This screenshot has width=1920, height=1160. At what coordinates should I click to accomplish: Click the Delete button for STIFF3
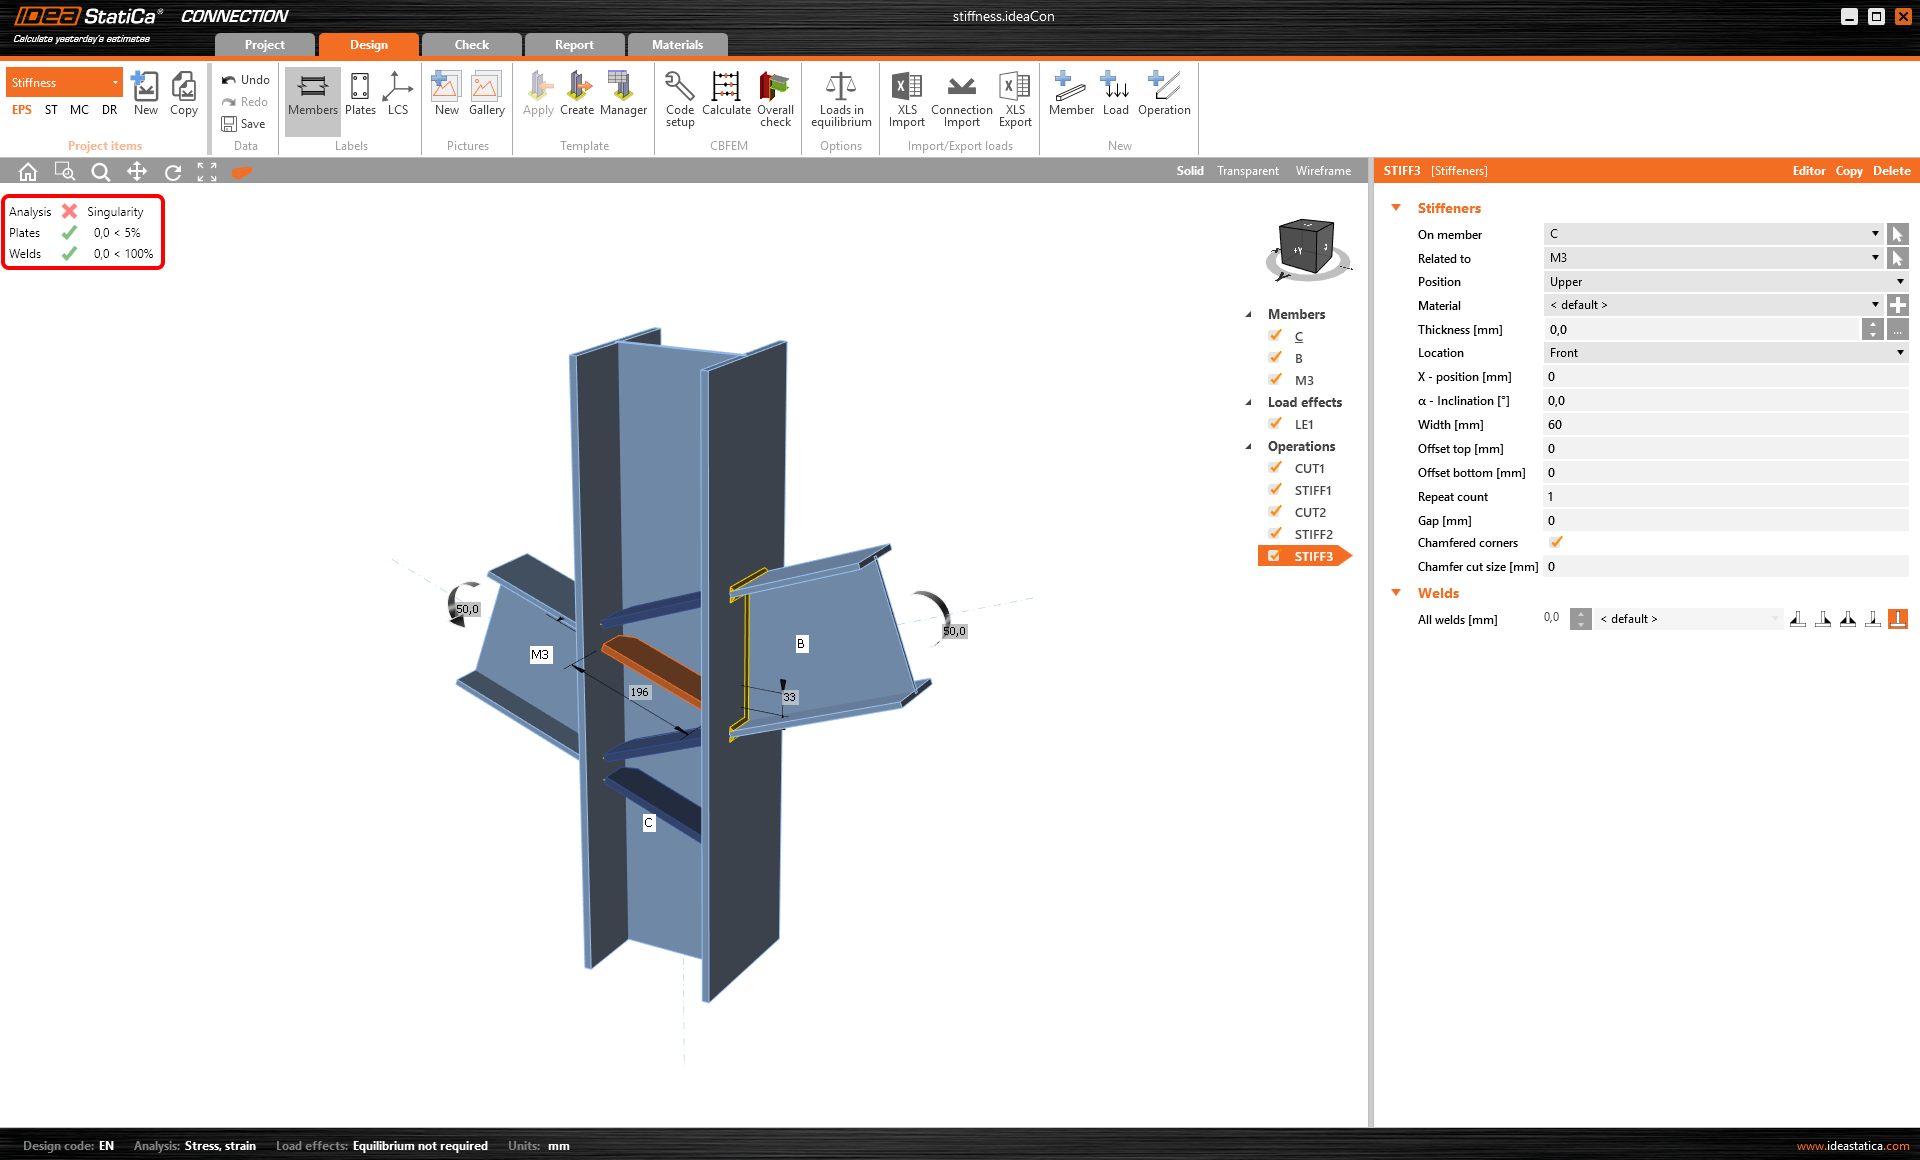click(1891, 171)
